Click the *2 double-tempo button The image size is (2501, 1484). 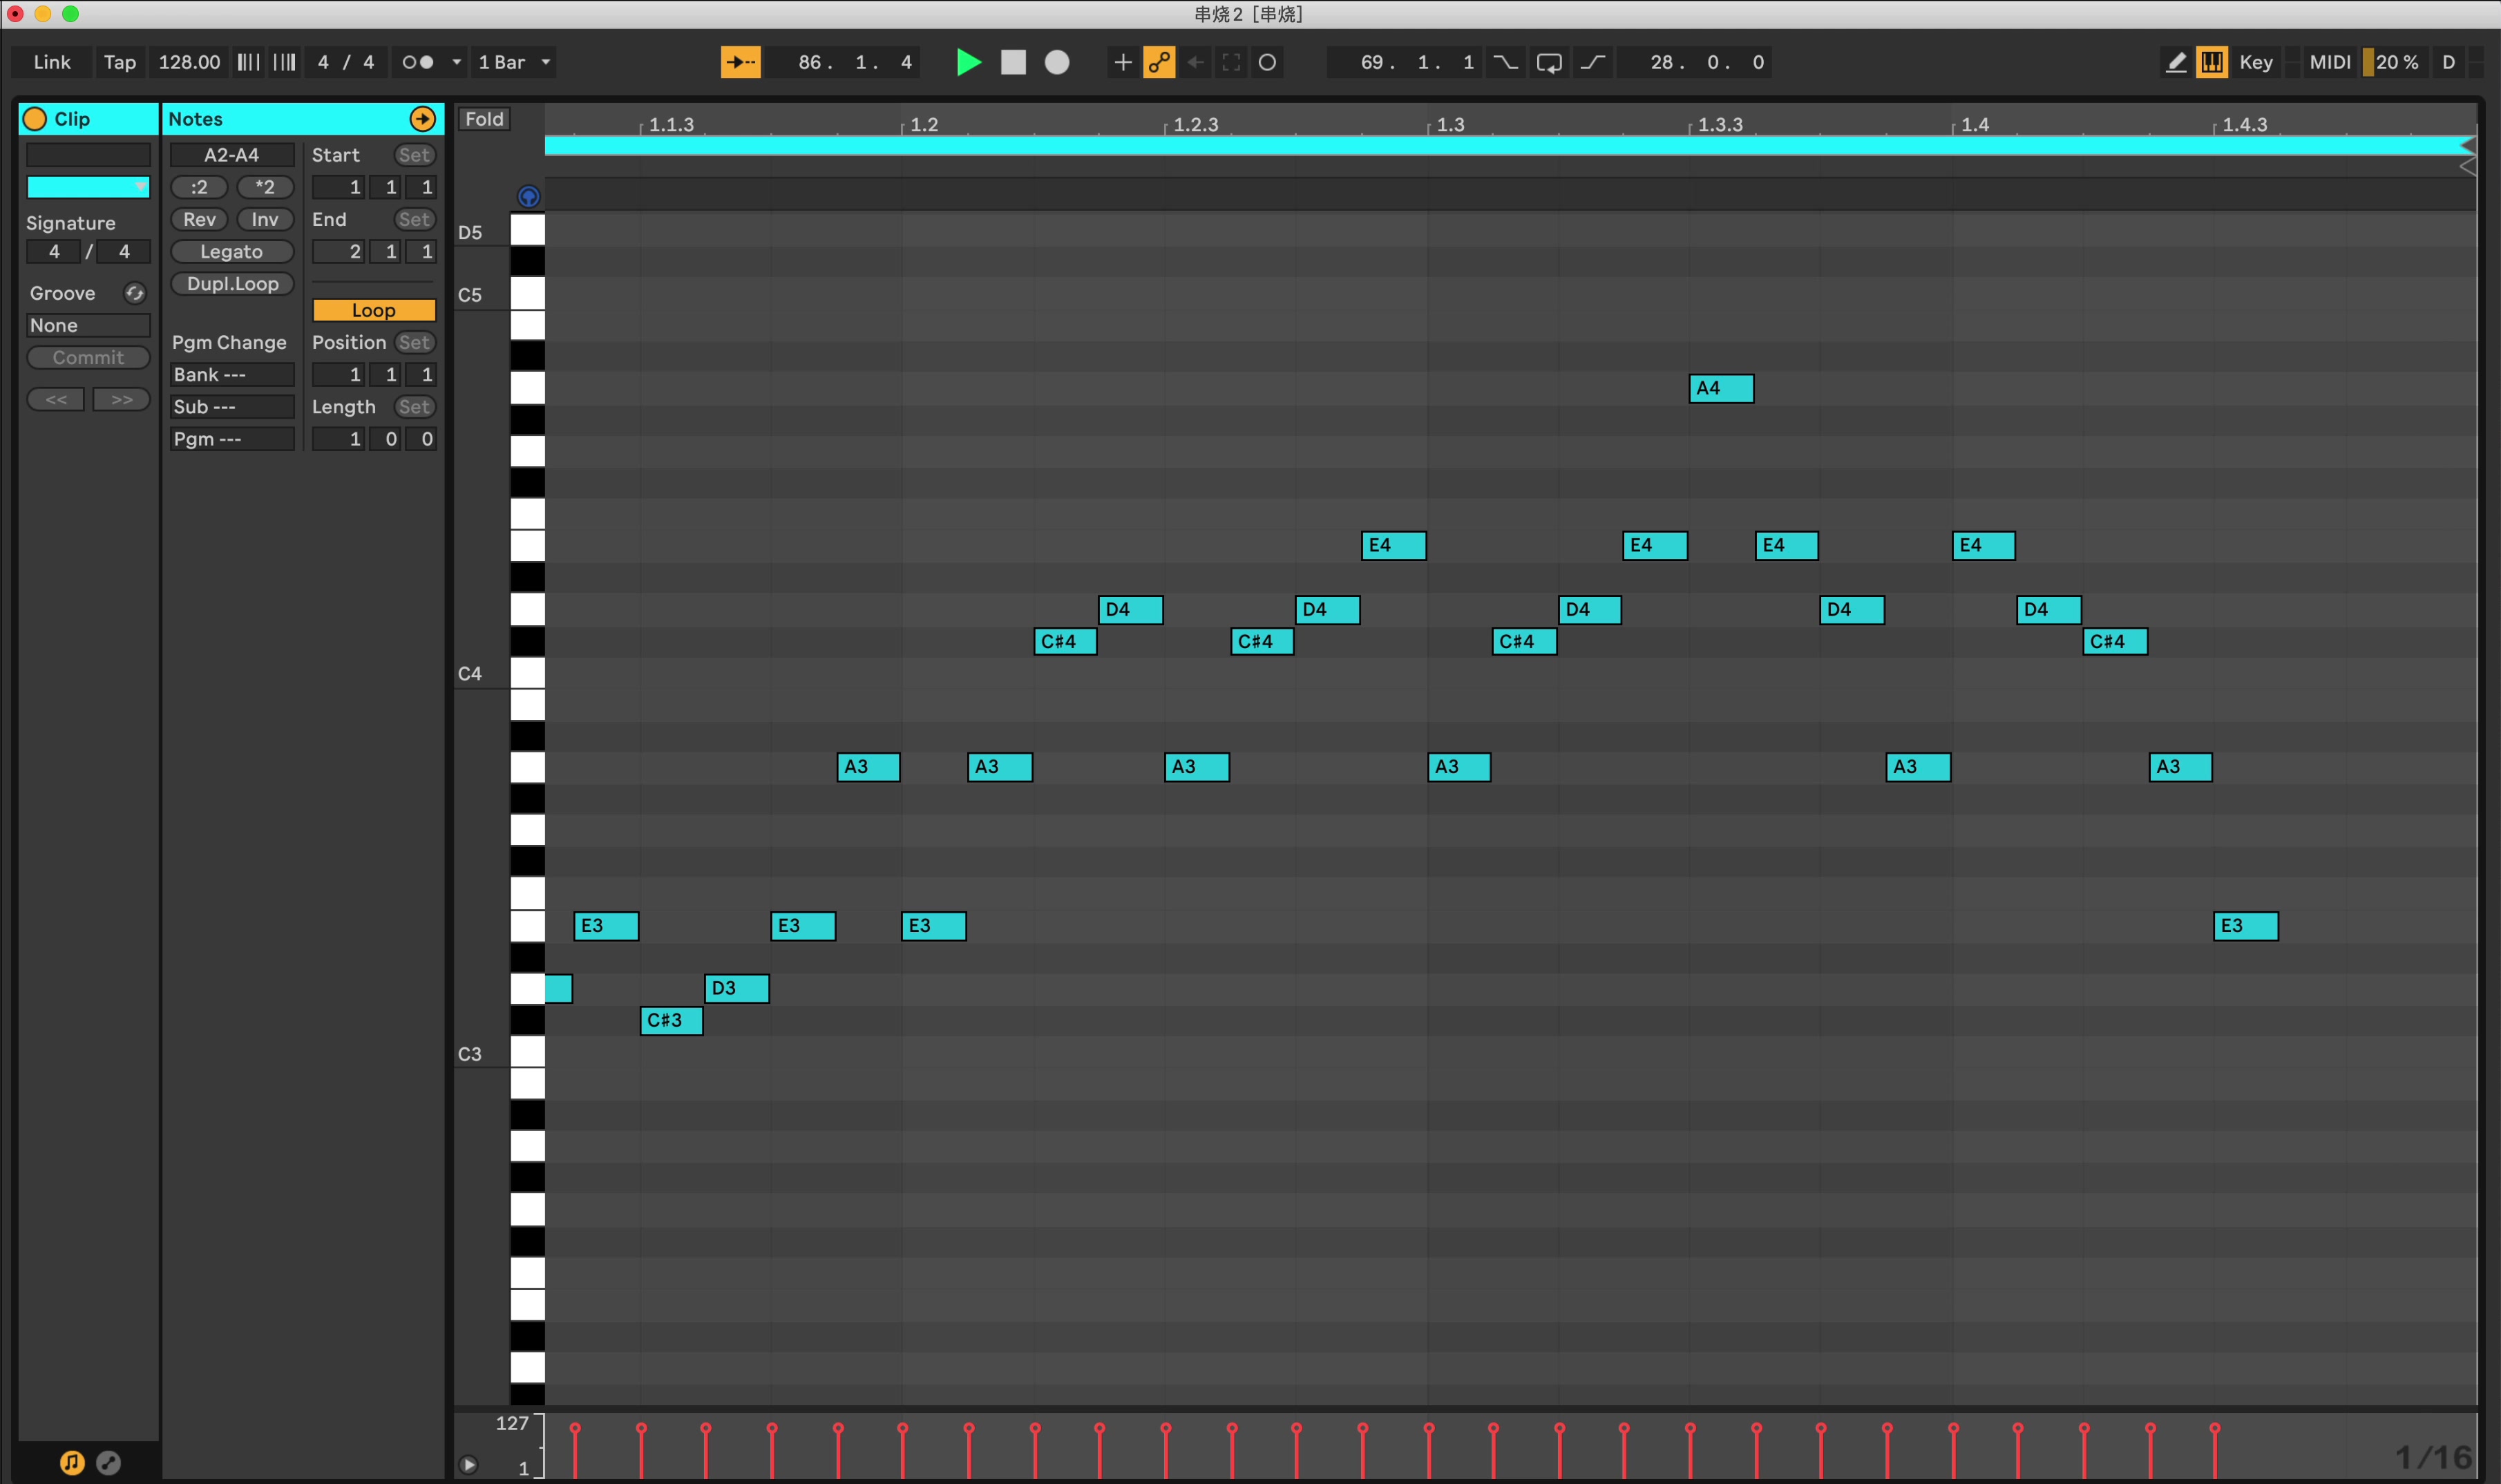pyautogui.click(x=265, y=187)
